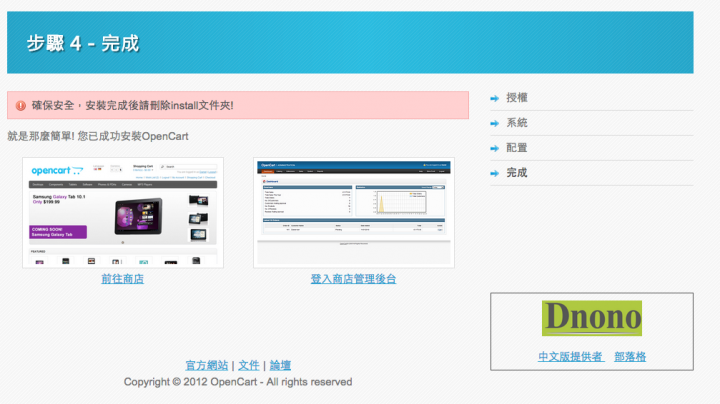Click the arrow icon beside 完成
720x404 pixels.
click(495, 173)
